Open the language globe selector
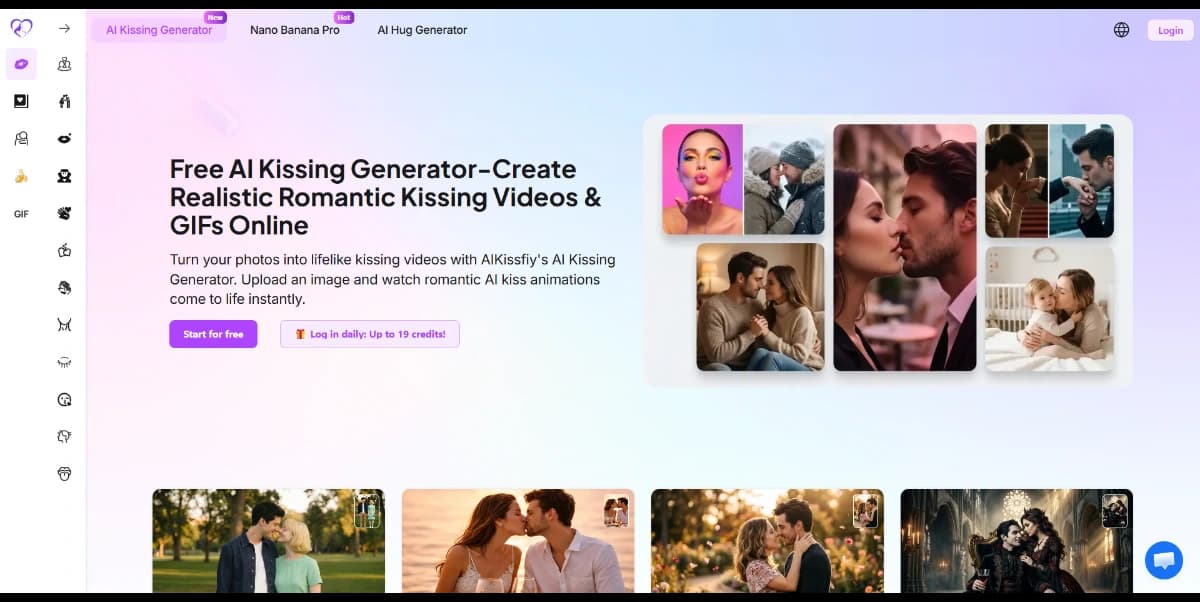The width and height of the screenshot is (1200, 602). pyautogui.click(x=1121, y=30)
